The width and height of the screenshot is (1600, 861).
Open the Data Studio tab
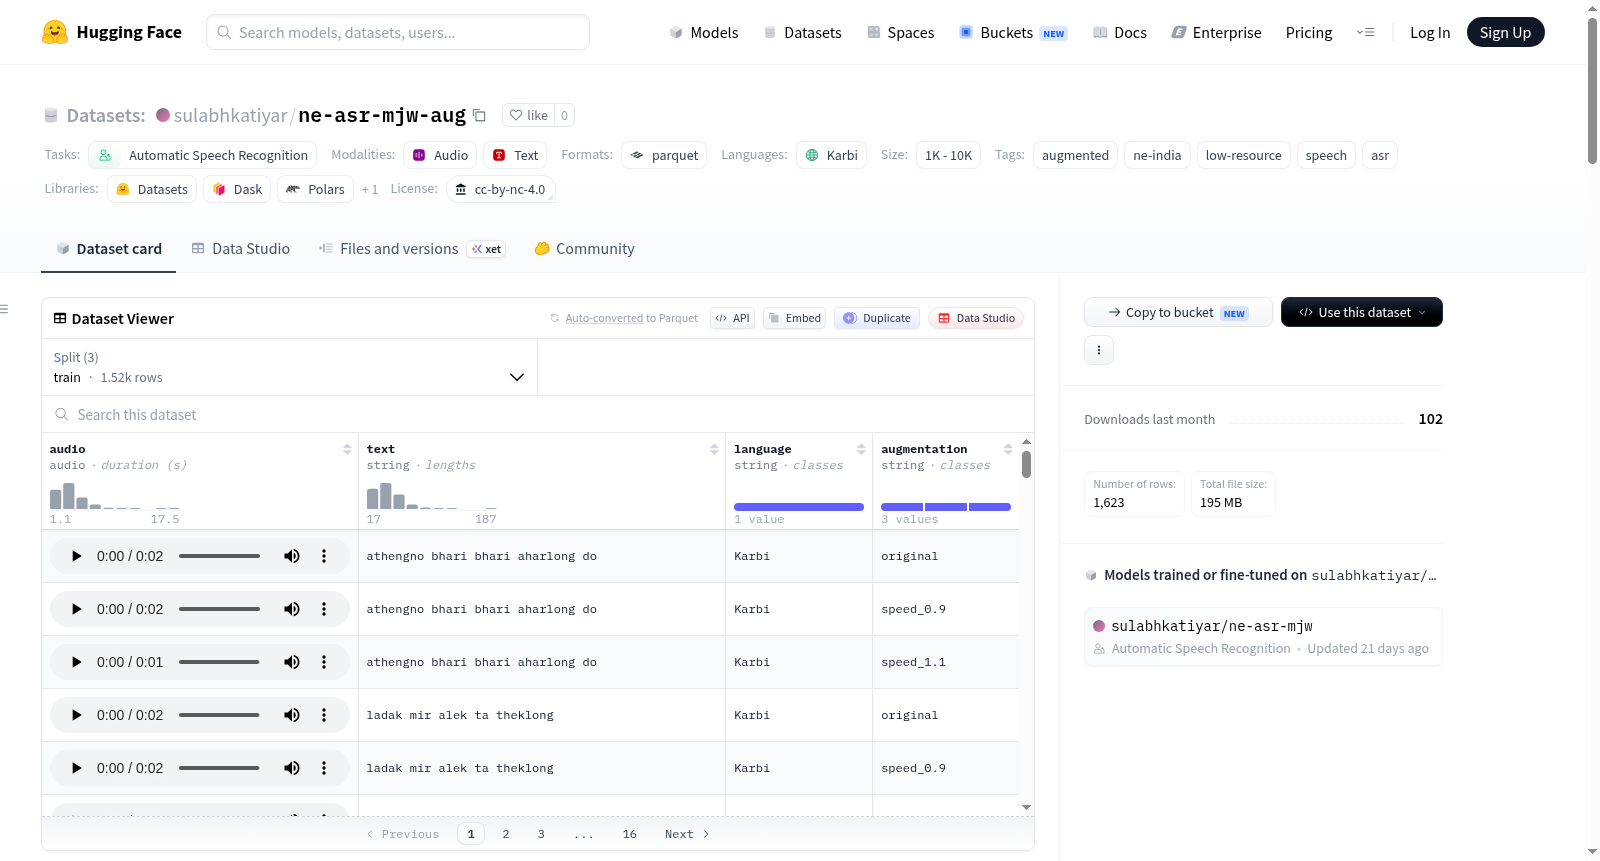coord(241,249)
